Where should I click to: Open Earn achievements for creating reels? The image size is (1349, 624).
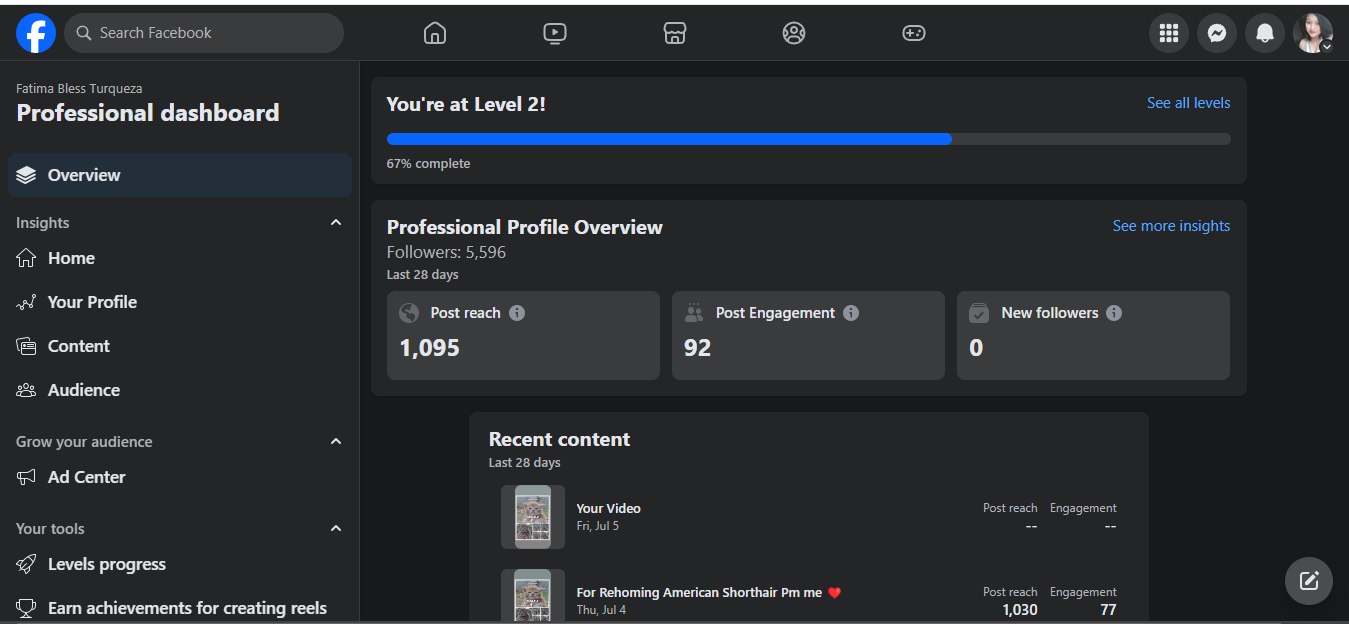(x=180, y=607)
